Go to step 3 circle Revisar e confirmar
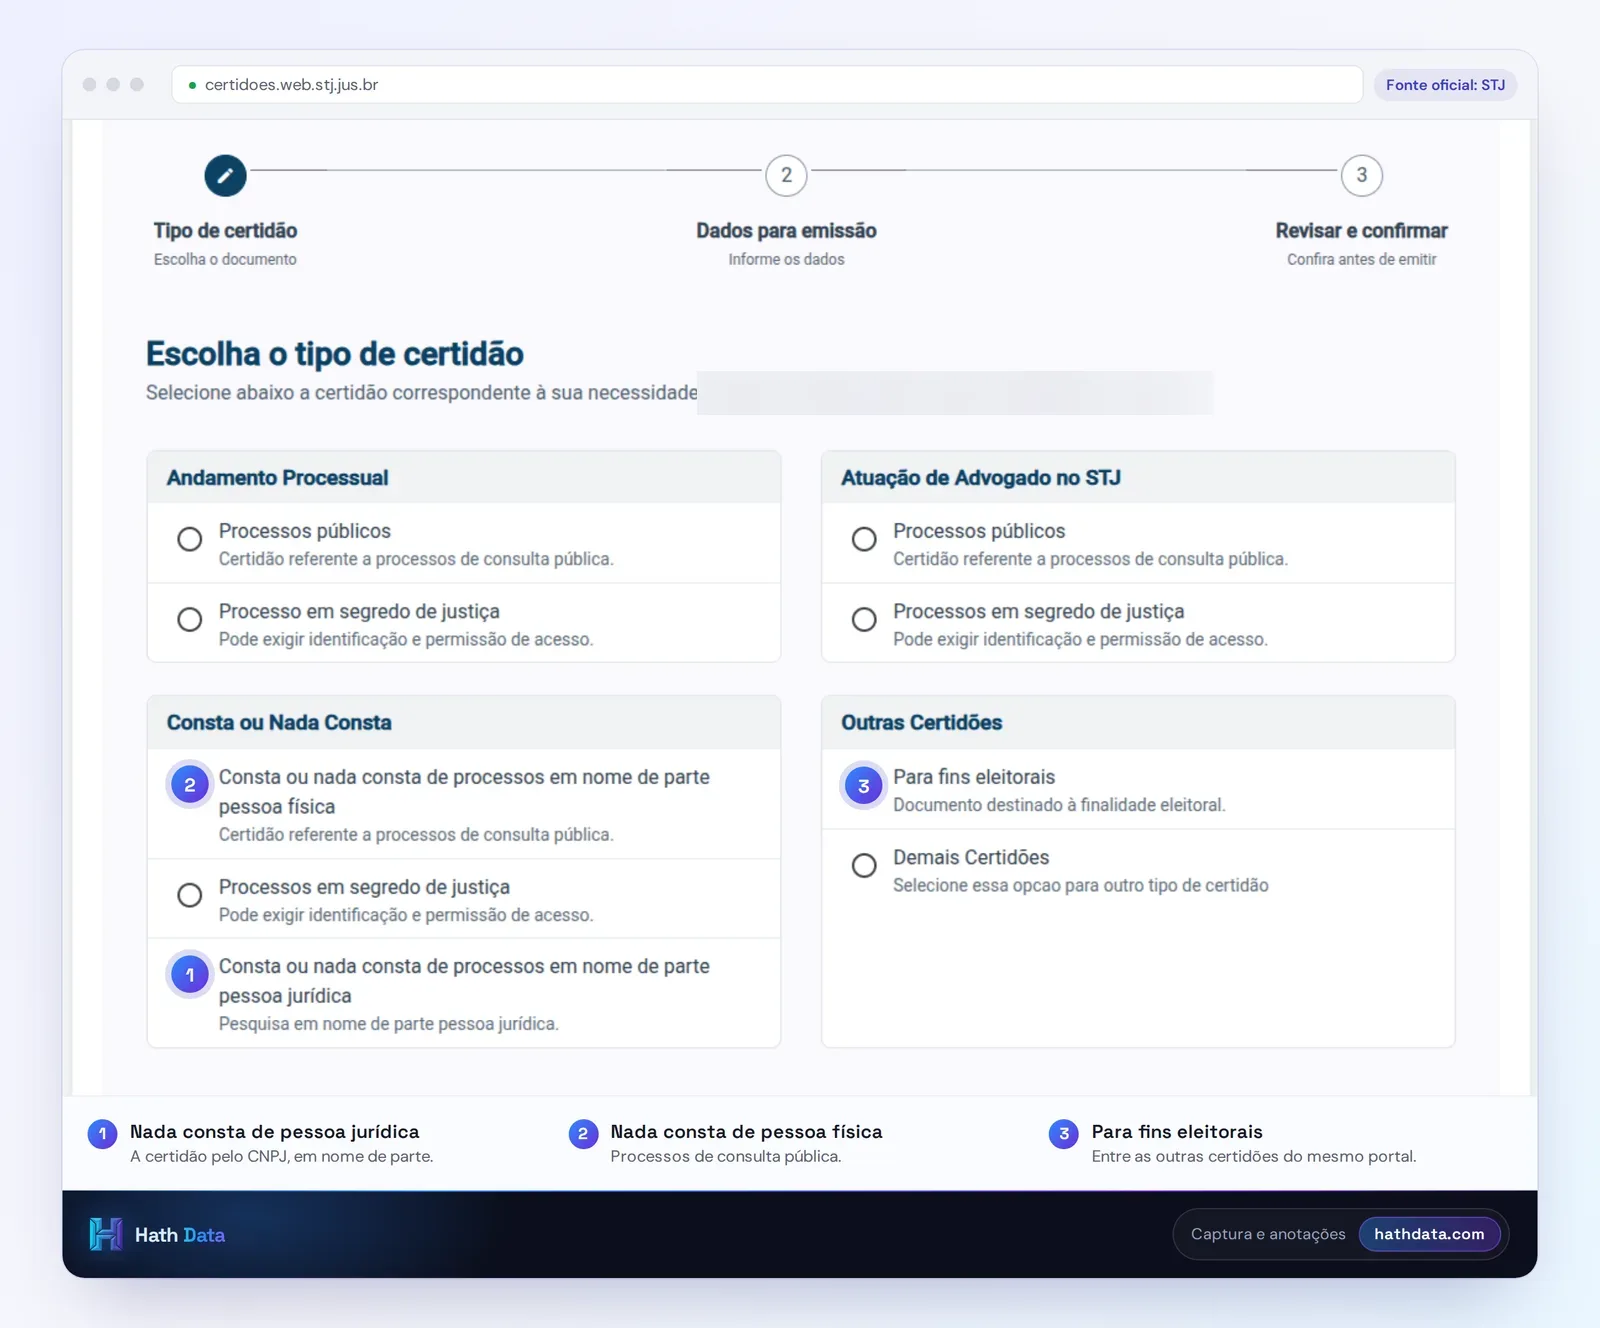The image size is (1600, 1328). (1361, 176)
